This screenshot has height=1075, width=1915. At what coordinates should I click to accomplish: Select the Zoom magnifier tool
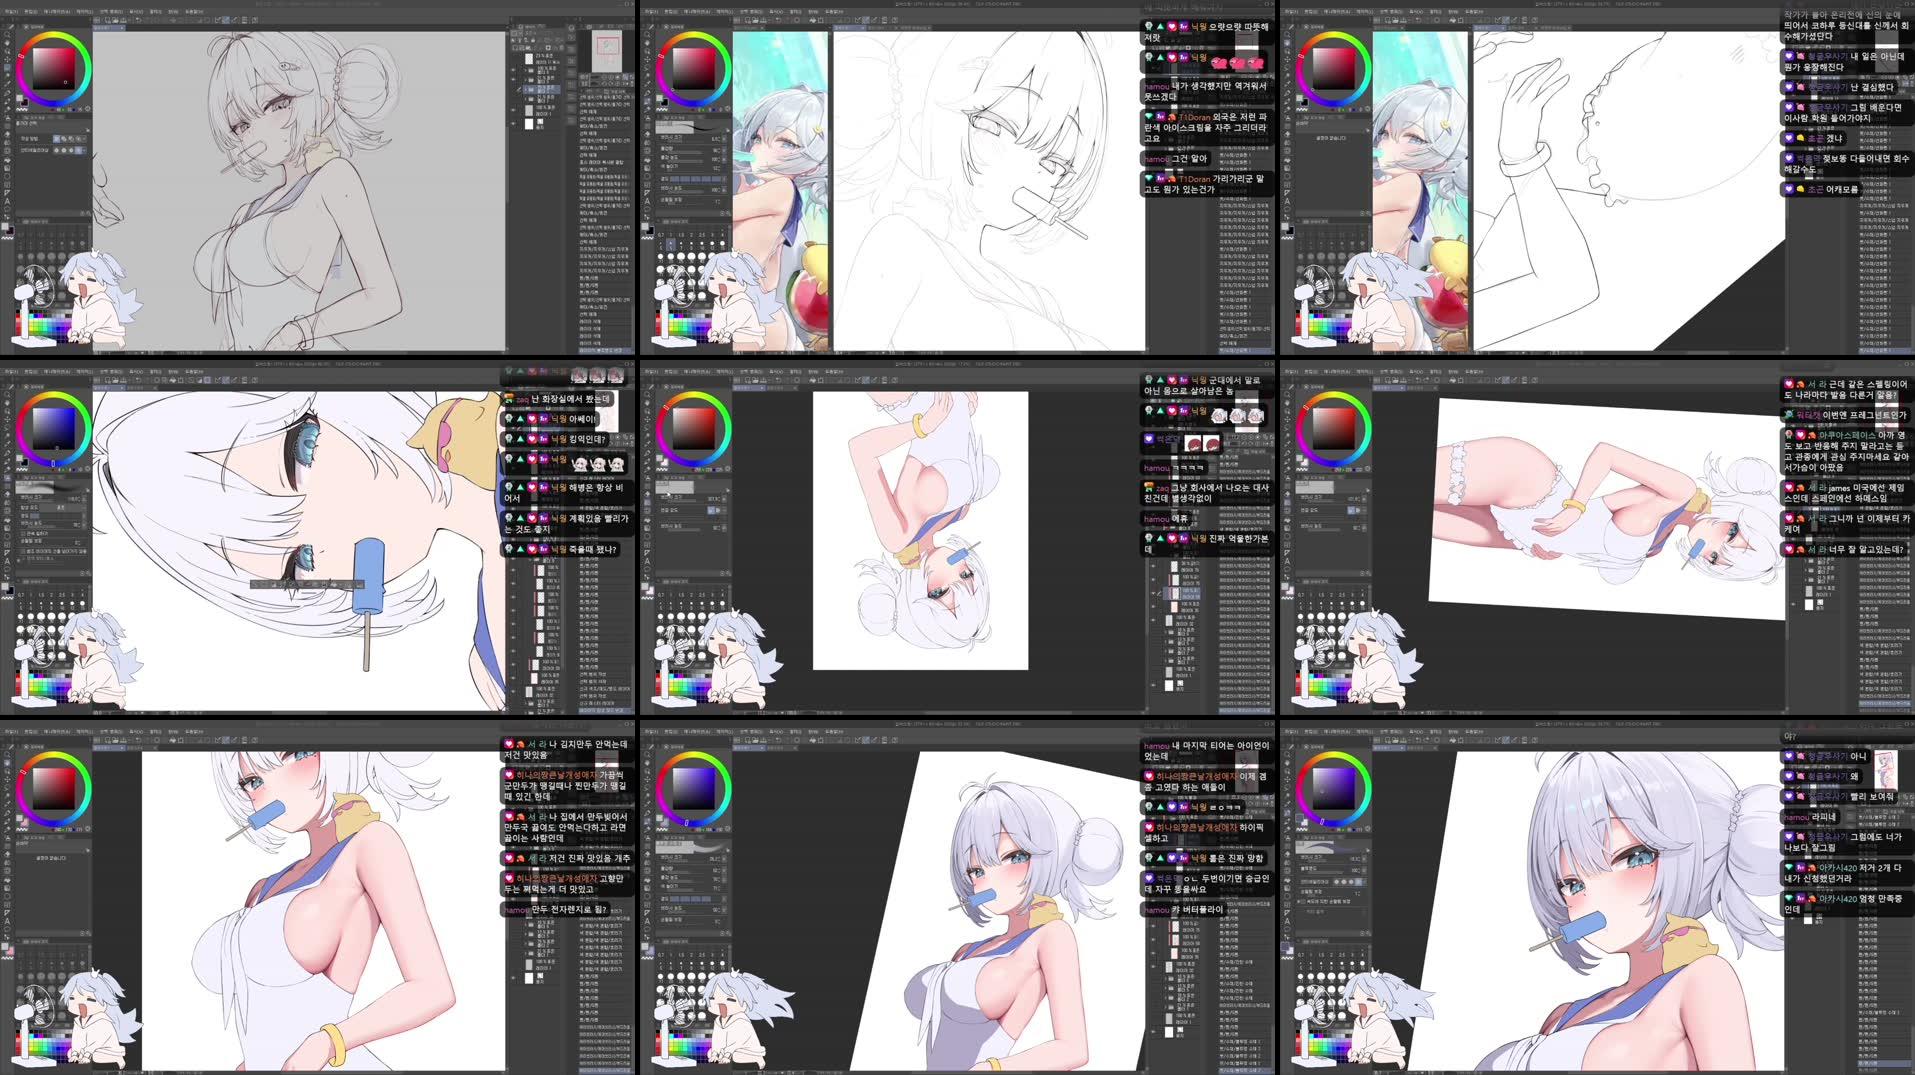(7, 34)
